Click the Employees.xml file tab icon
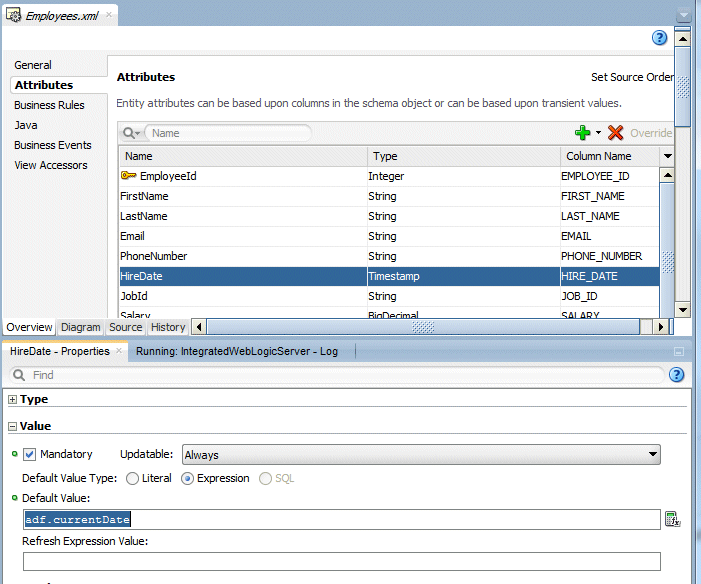 pos(13,16)
